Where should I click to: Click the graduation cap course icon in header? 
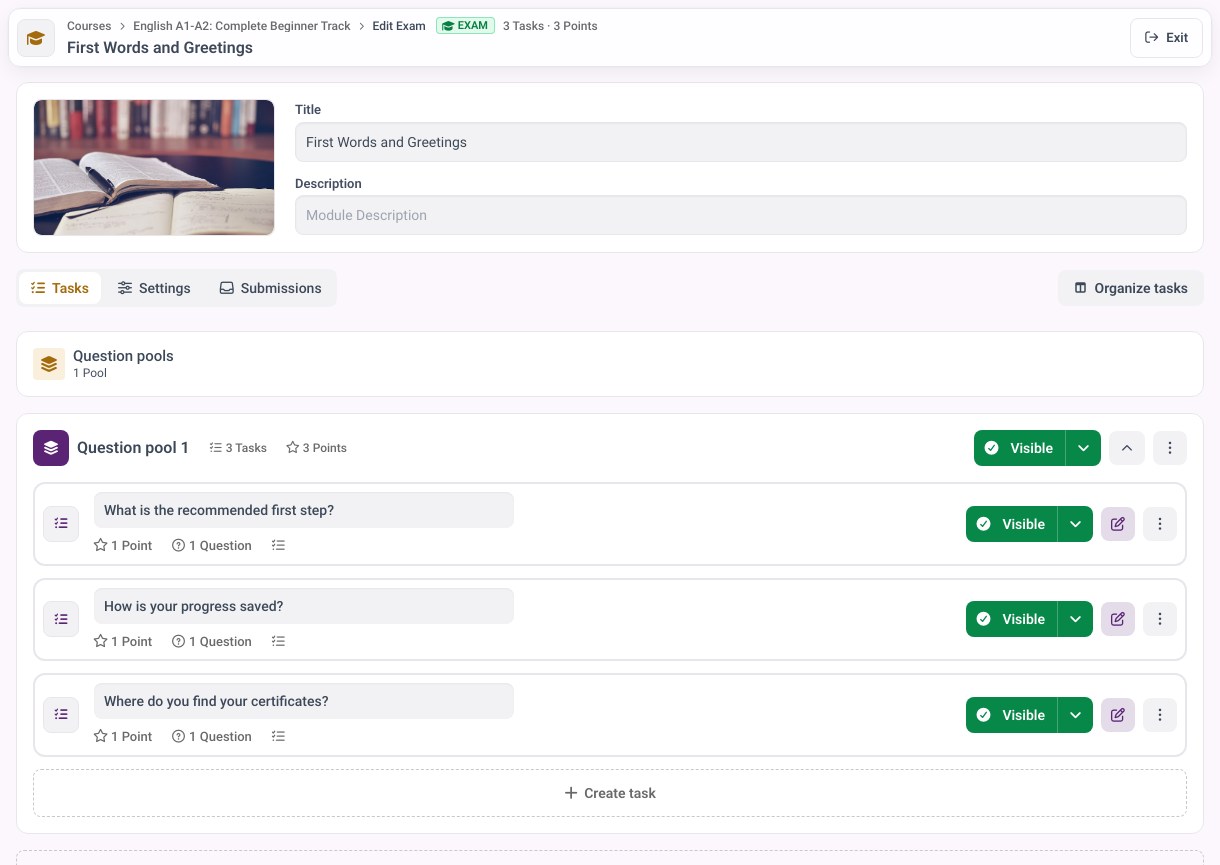[x=36, y=38]
